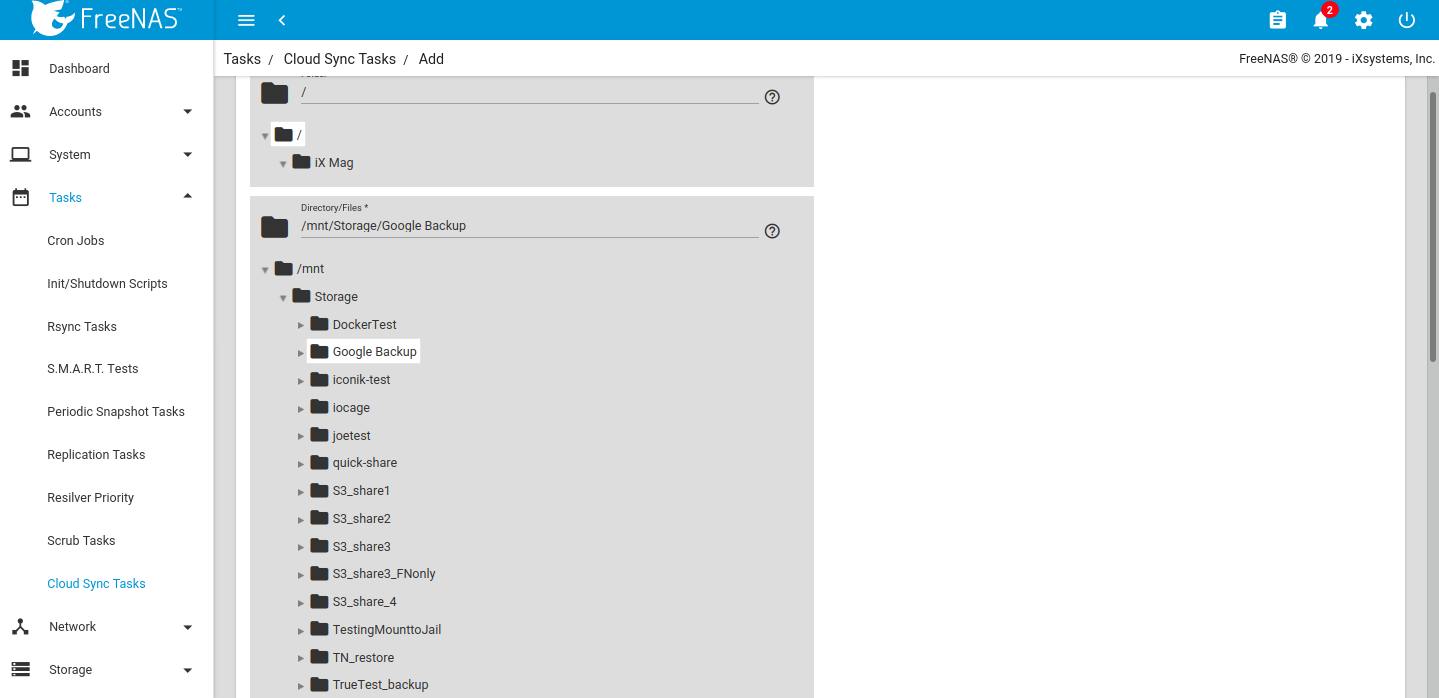Open the alerts notification bell
Screen dimensions: 1439x698
(1321, 20)
